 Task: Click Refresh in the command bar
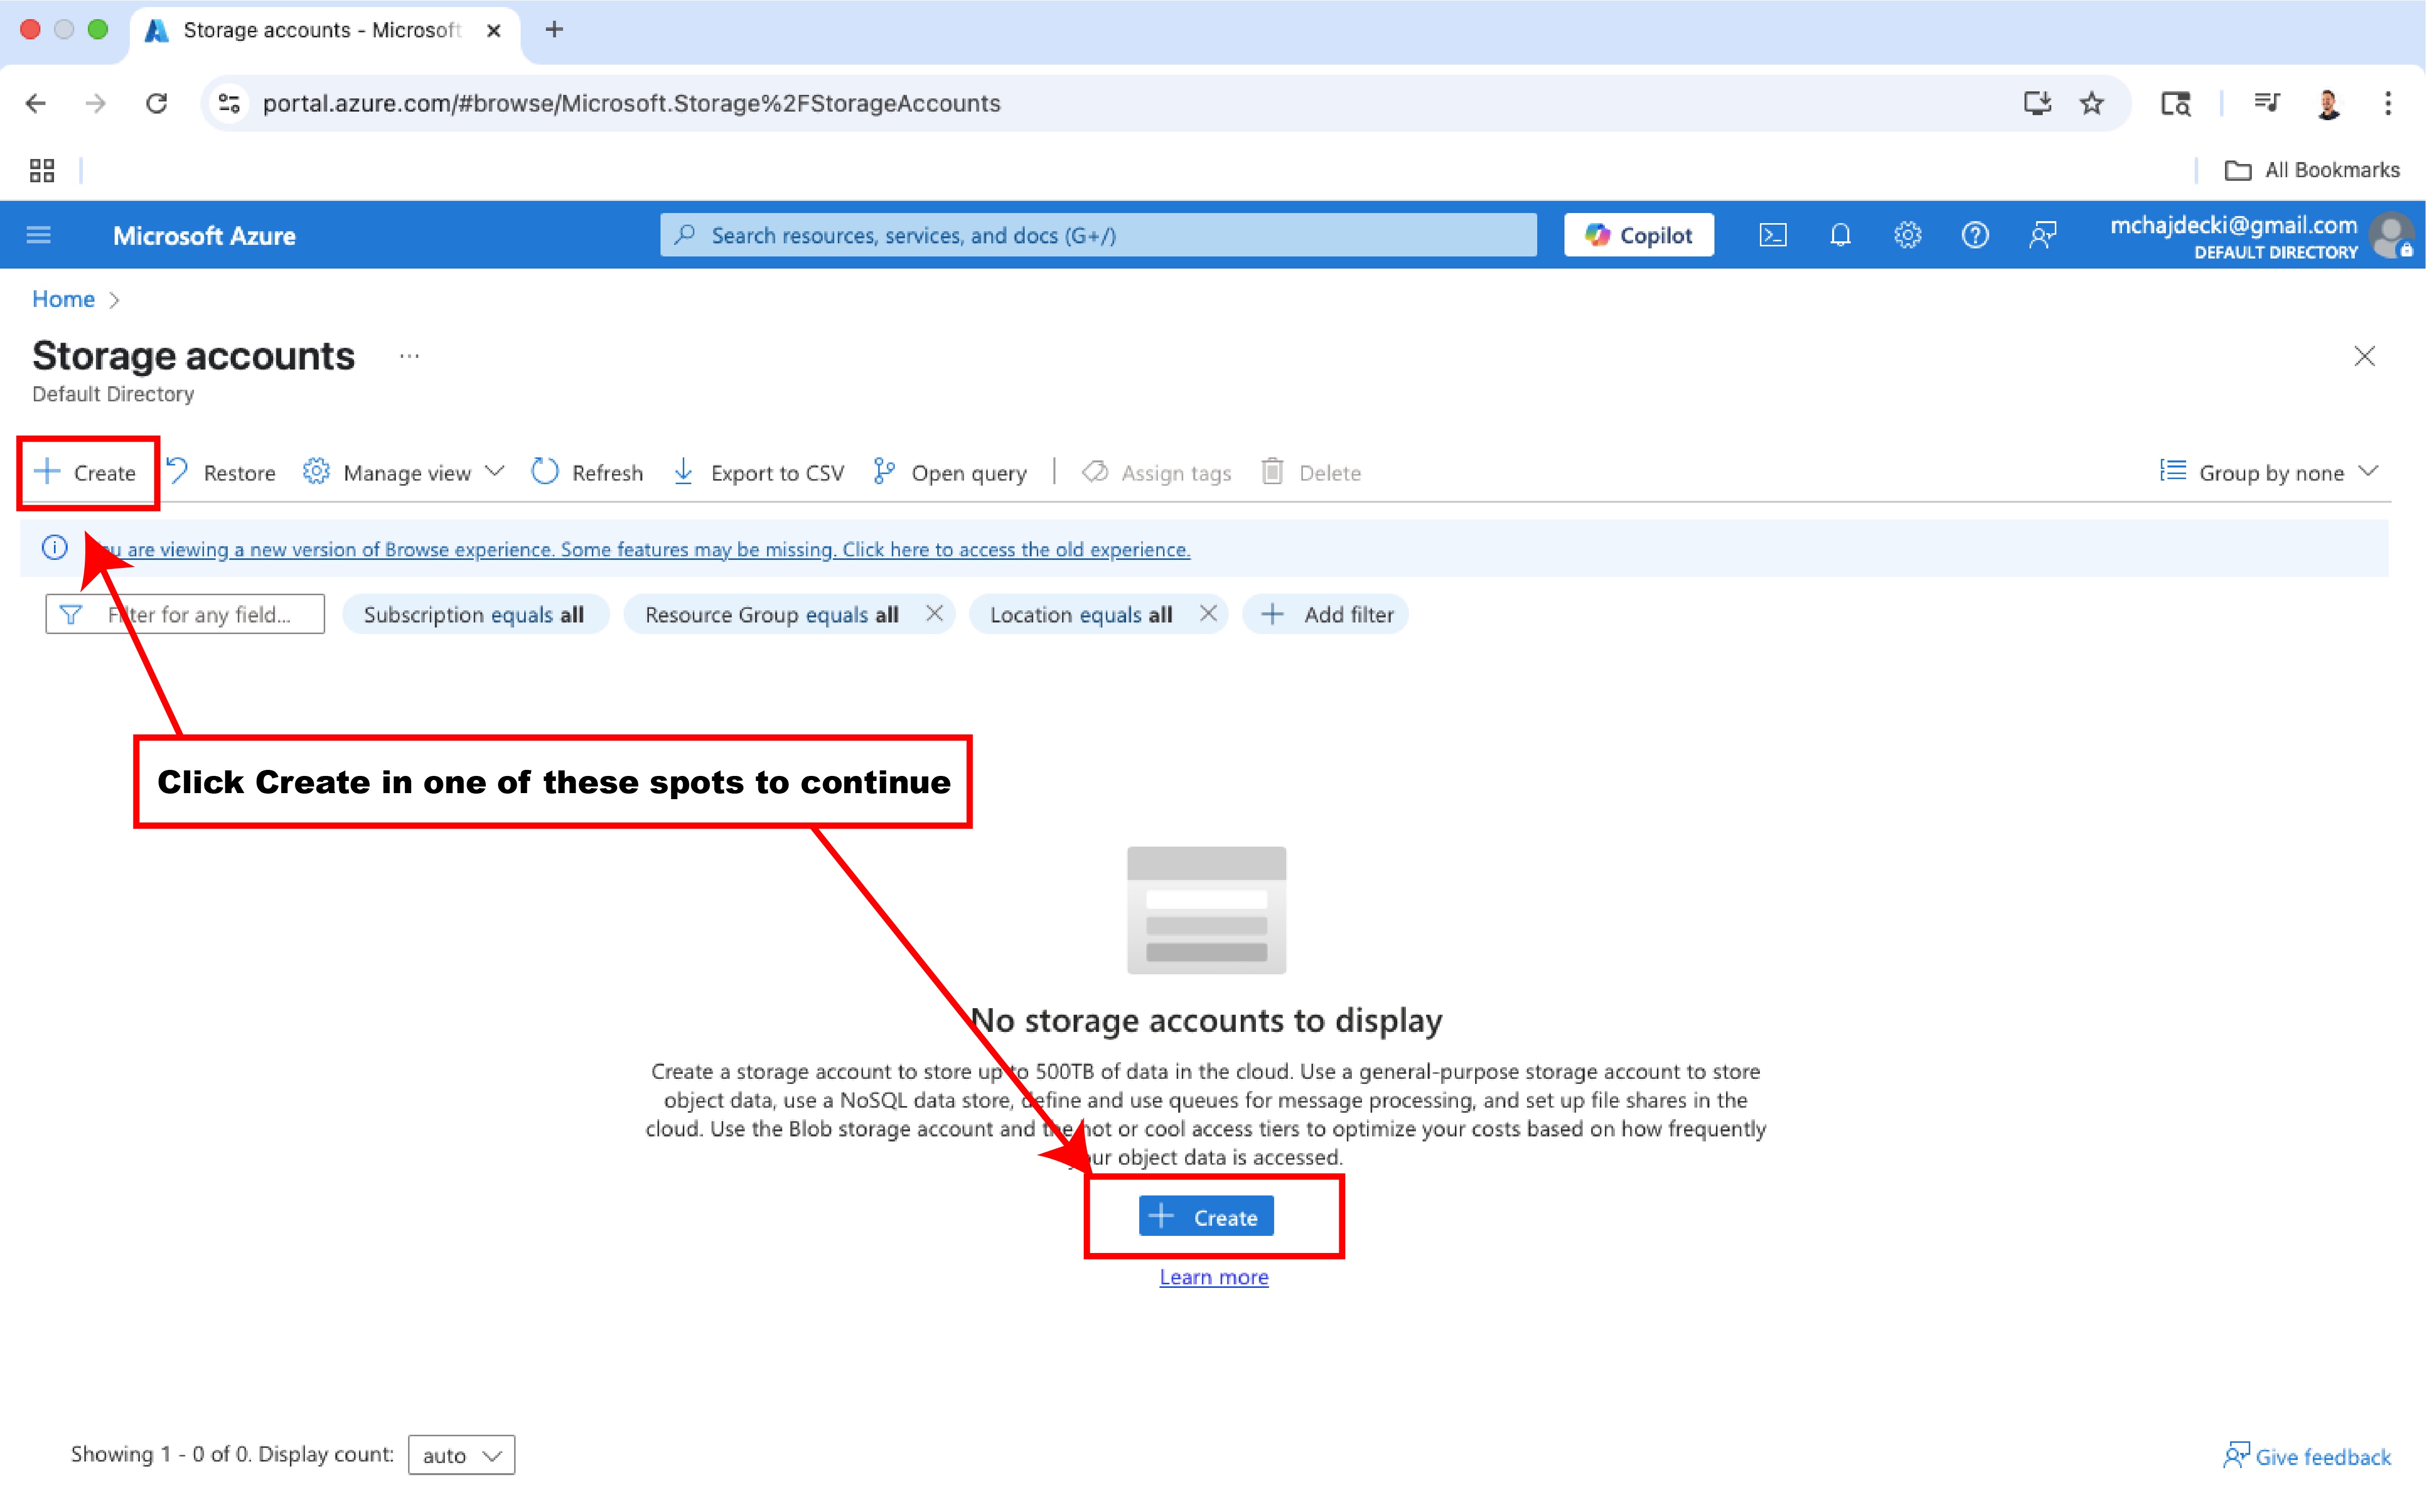click(587, 472)
